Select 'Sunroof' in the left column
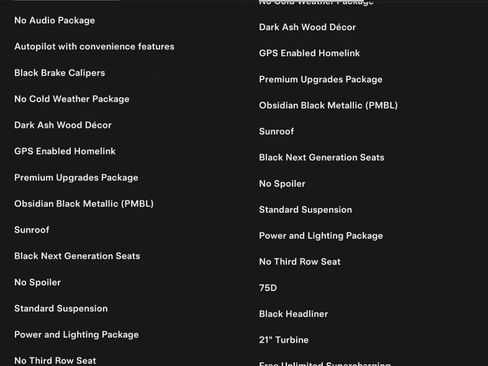This screenshot has height=366, width=488. 32,230
